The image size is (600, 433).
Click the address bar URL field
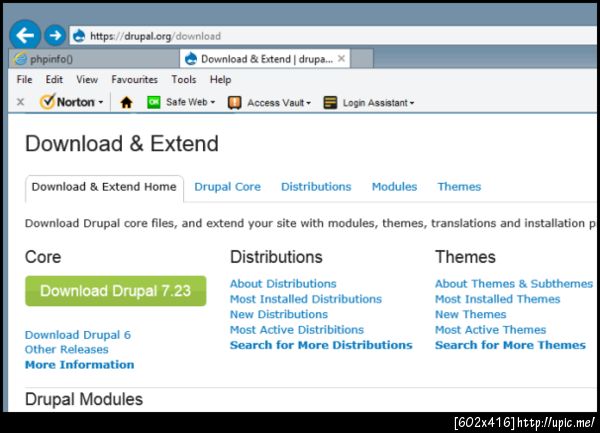coord(333,36)
